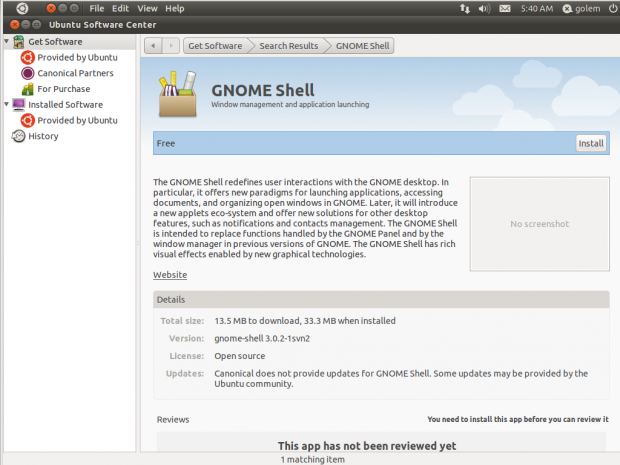Open the View menu

147,8
